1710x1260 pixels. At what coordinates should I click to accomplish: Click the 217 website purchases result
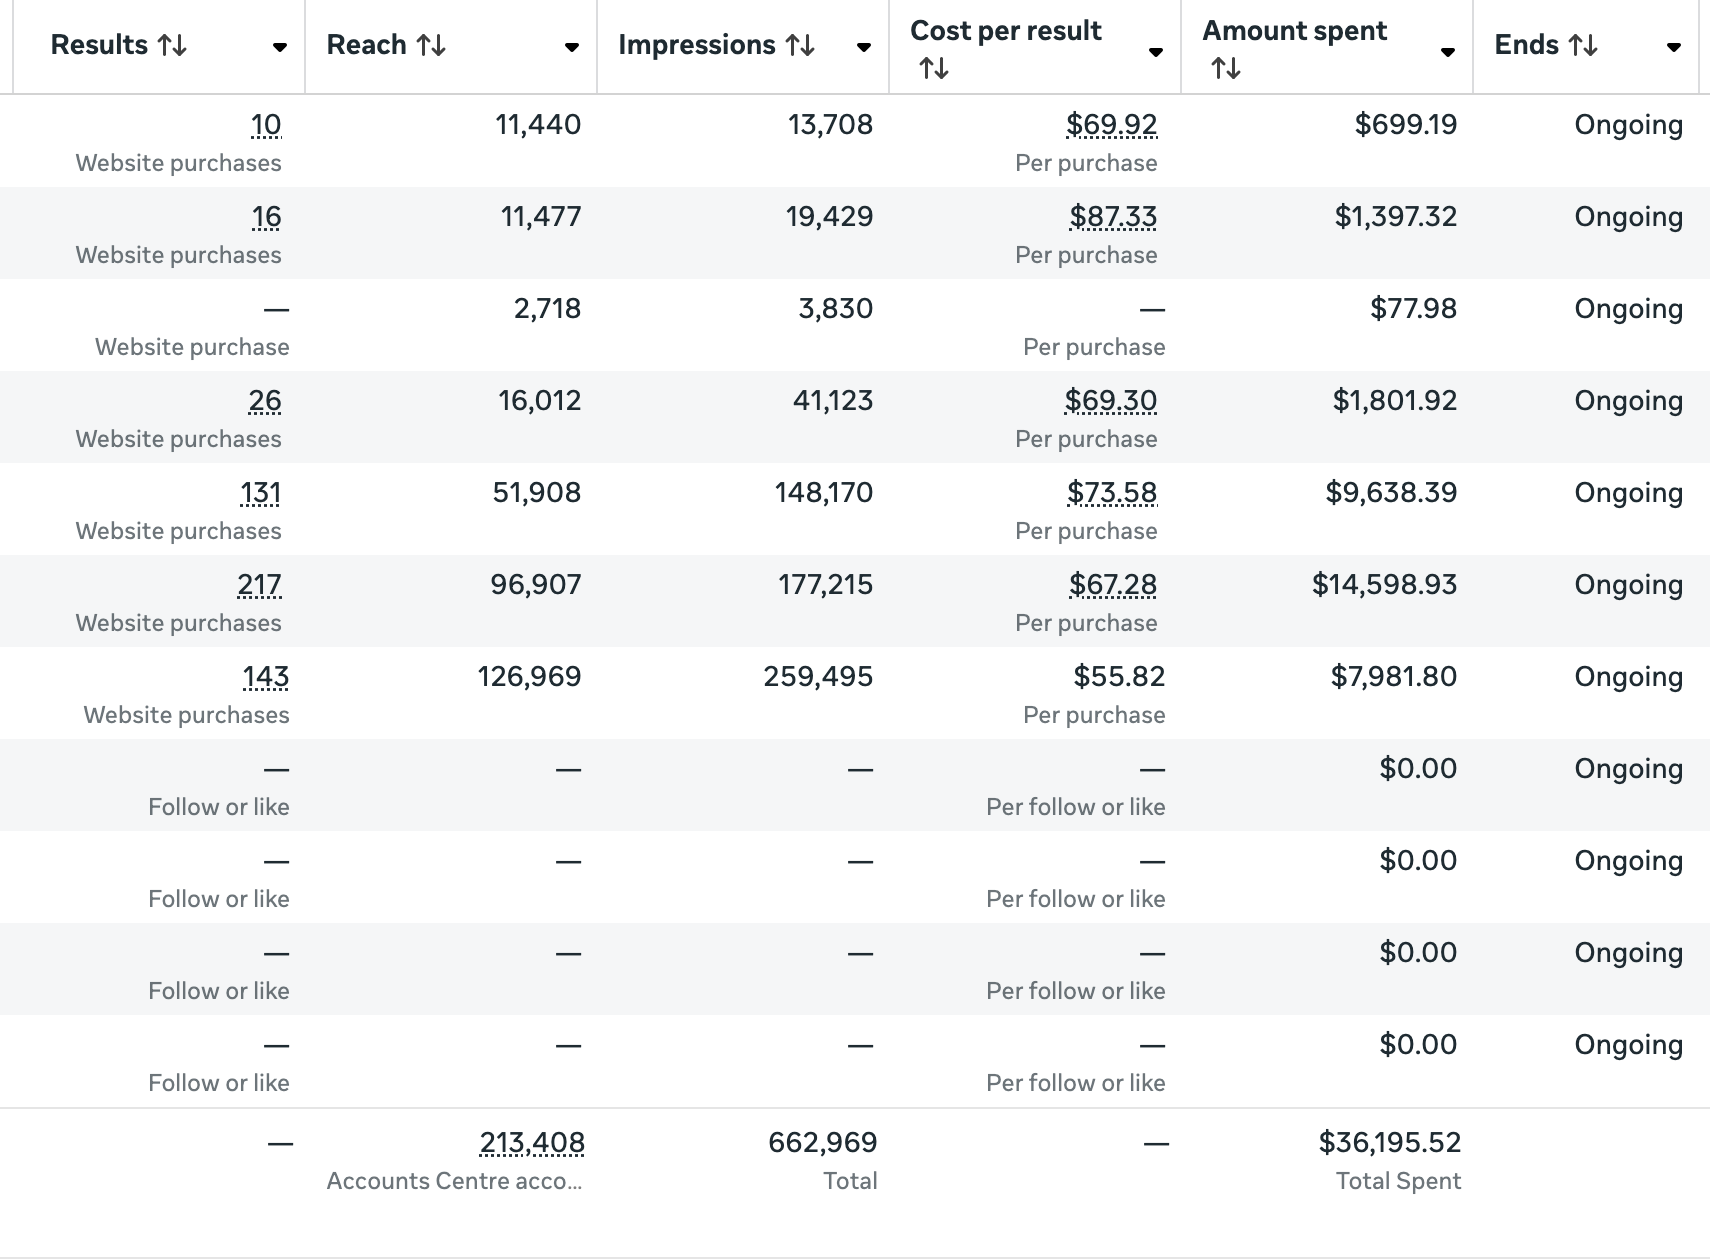pyautogui.click(x=260, y=584)
